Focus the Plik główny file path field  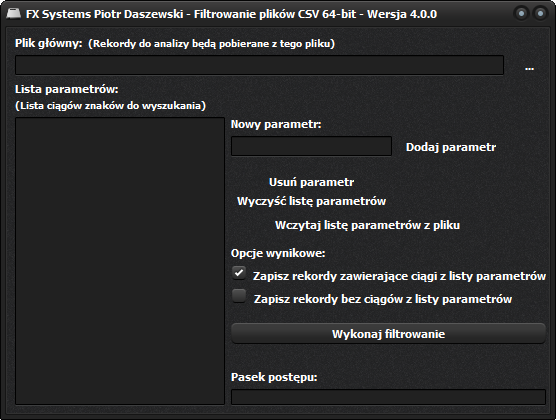259,65
